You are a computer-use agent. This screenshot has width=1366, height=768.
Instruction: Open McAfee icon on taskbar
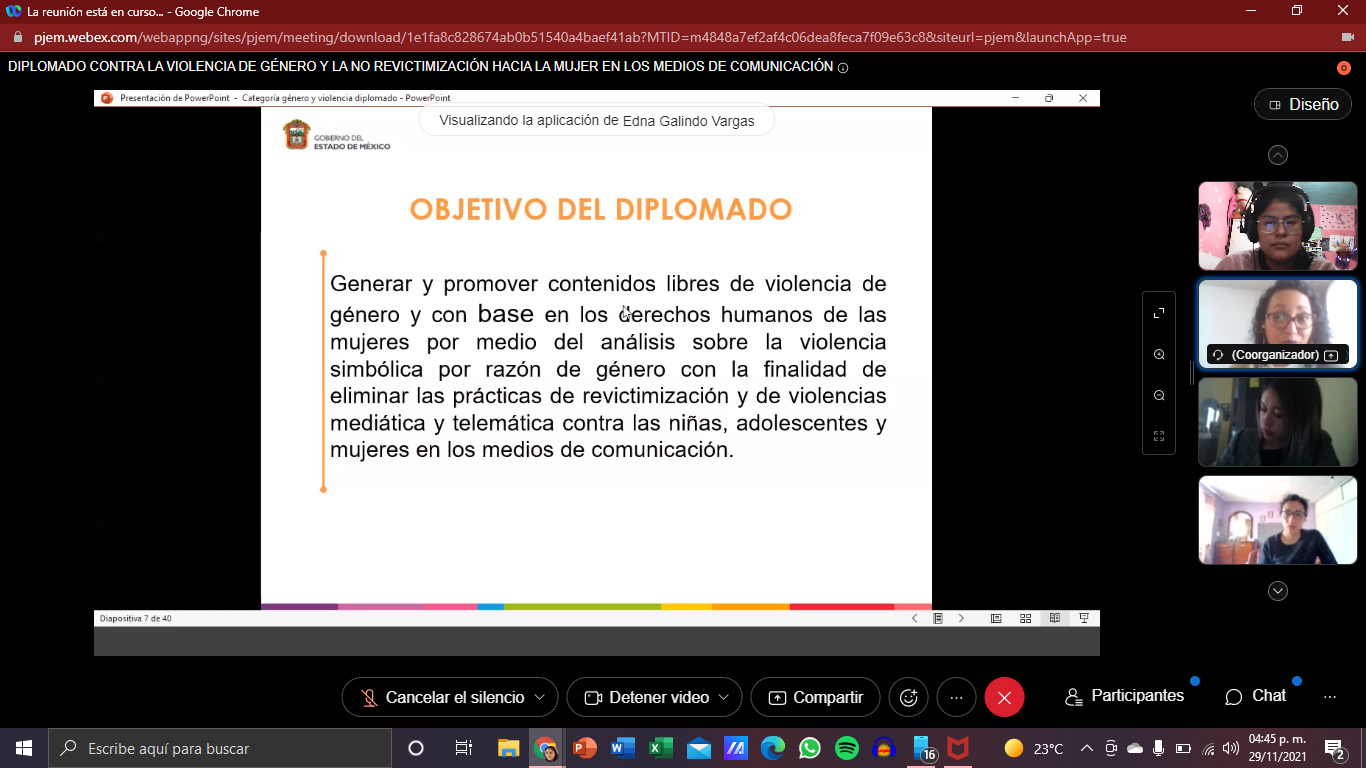click(958, 748)
